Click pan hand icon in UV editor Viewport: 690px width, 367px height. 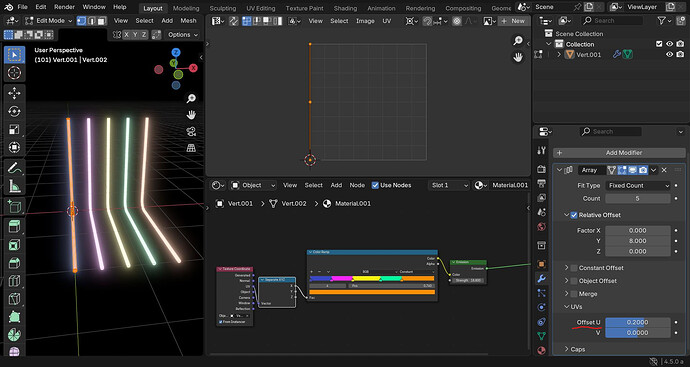point(518,57)
